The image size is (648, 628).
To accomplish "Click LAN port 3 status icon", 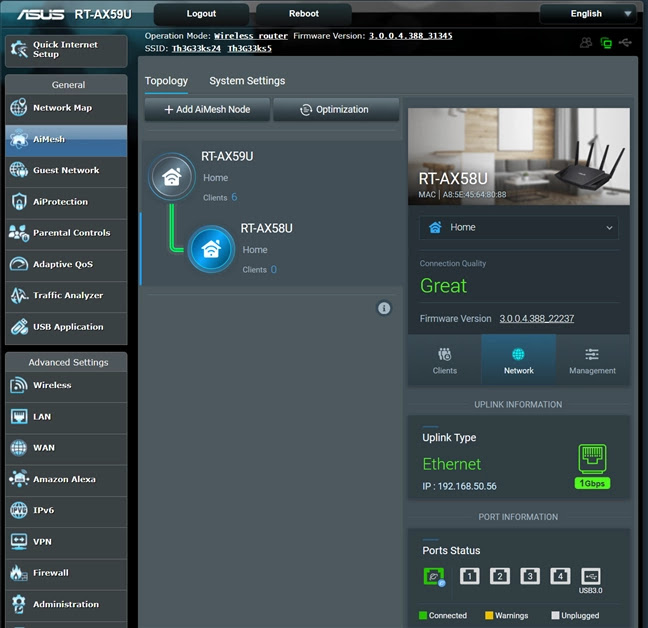I will tap(530, 576).
